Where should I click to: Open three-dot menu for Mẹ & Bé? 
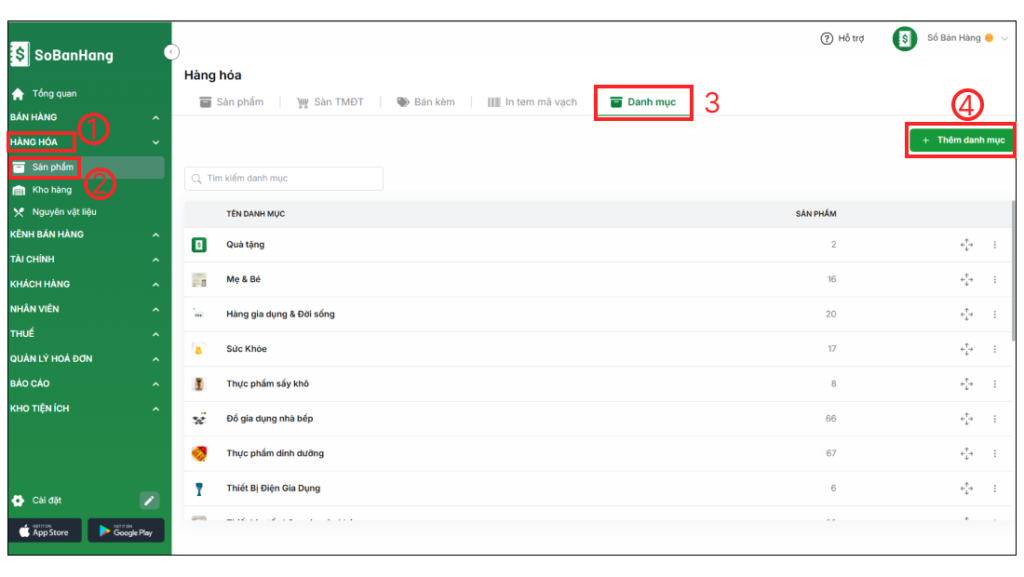click(994, 280)
